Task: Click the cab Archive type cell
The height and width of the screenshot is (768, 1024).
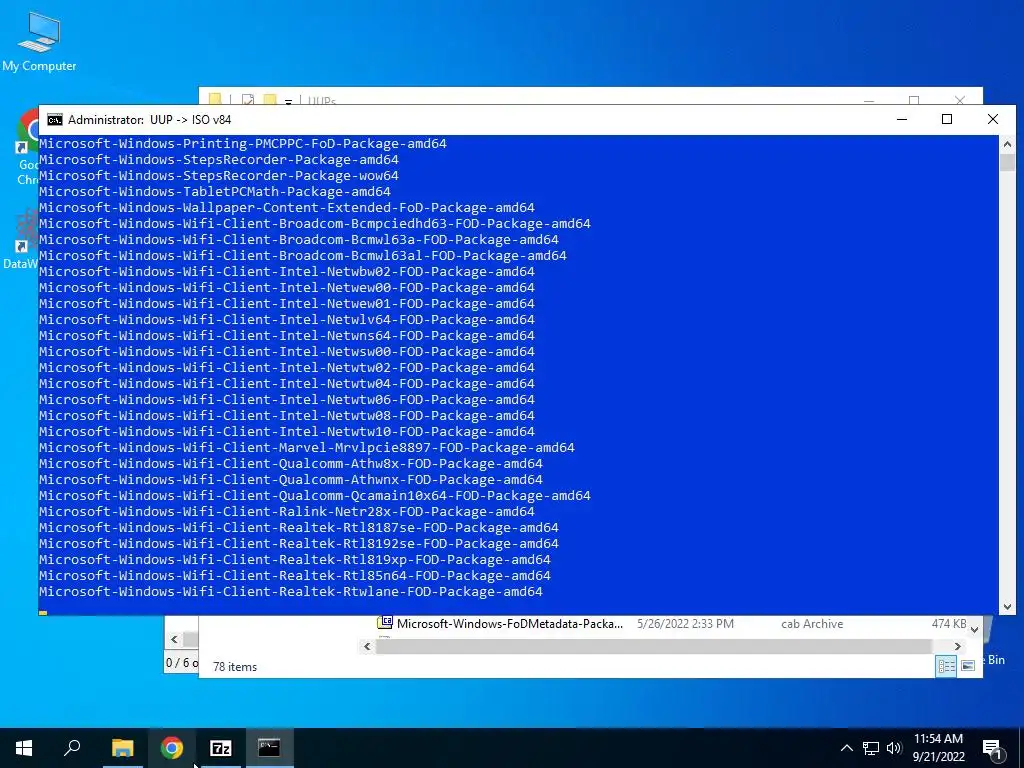Action: click(812, 624)
